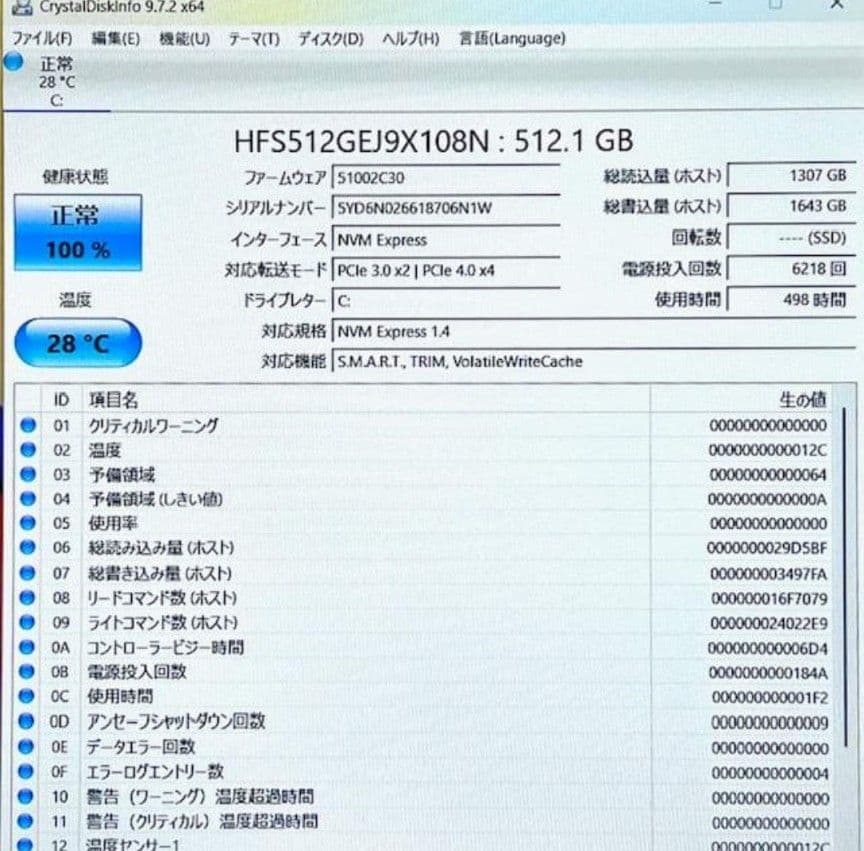This screenshot has width=864, height=851.
Task: Click the status icon for row 0E データエラー回数
Action: 25,747
